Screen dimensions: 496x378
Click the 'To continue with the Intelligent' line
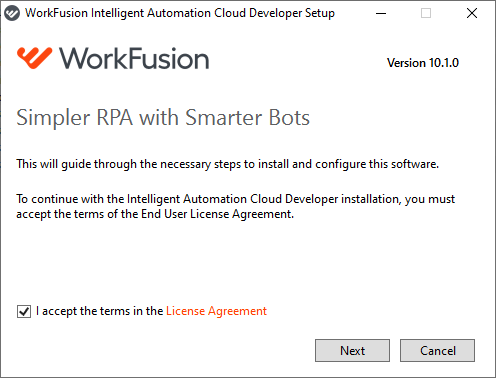235,199
